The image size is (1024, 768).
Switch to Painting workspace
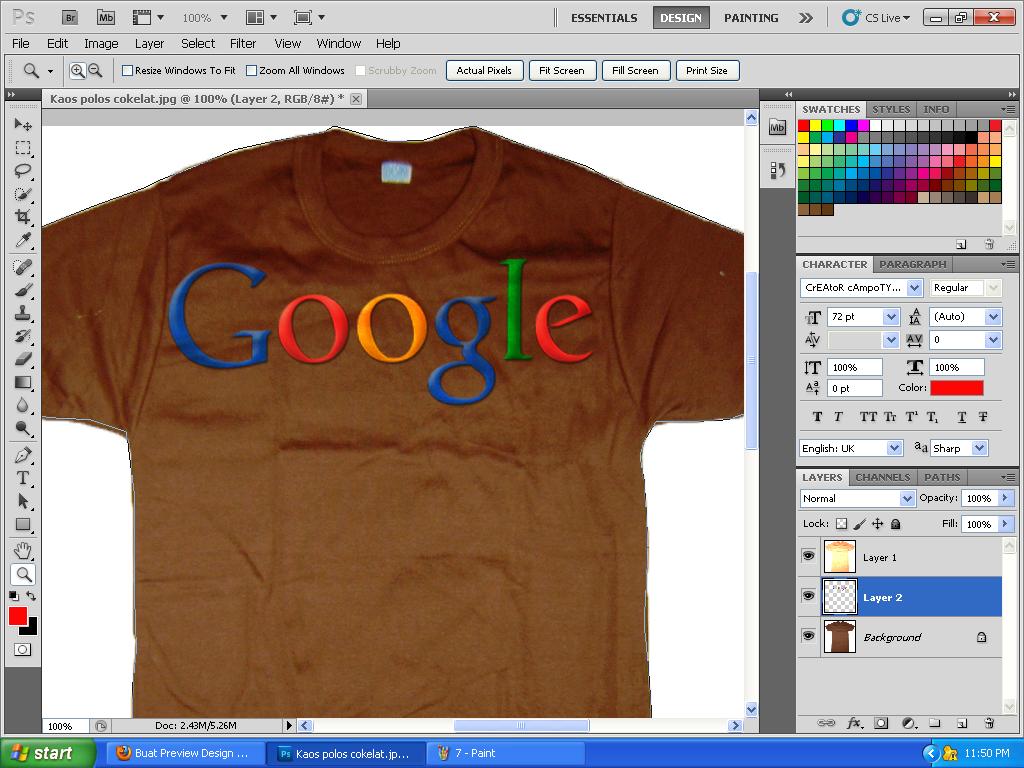[751, 18]
